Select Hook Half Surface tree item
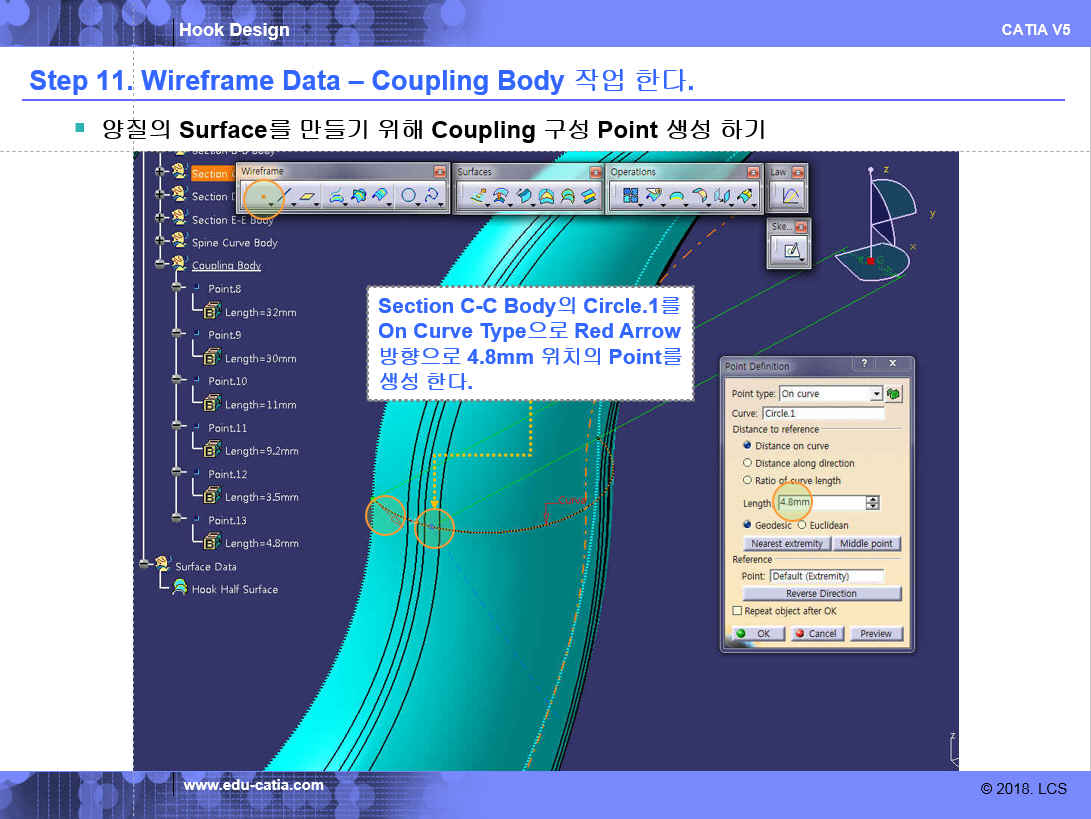Screen dimensions: 1091x819 click(234, 589)
